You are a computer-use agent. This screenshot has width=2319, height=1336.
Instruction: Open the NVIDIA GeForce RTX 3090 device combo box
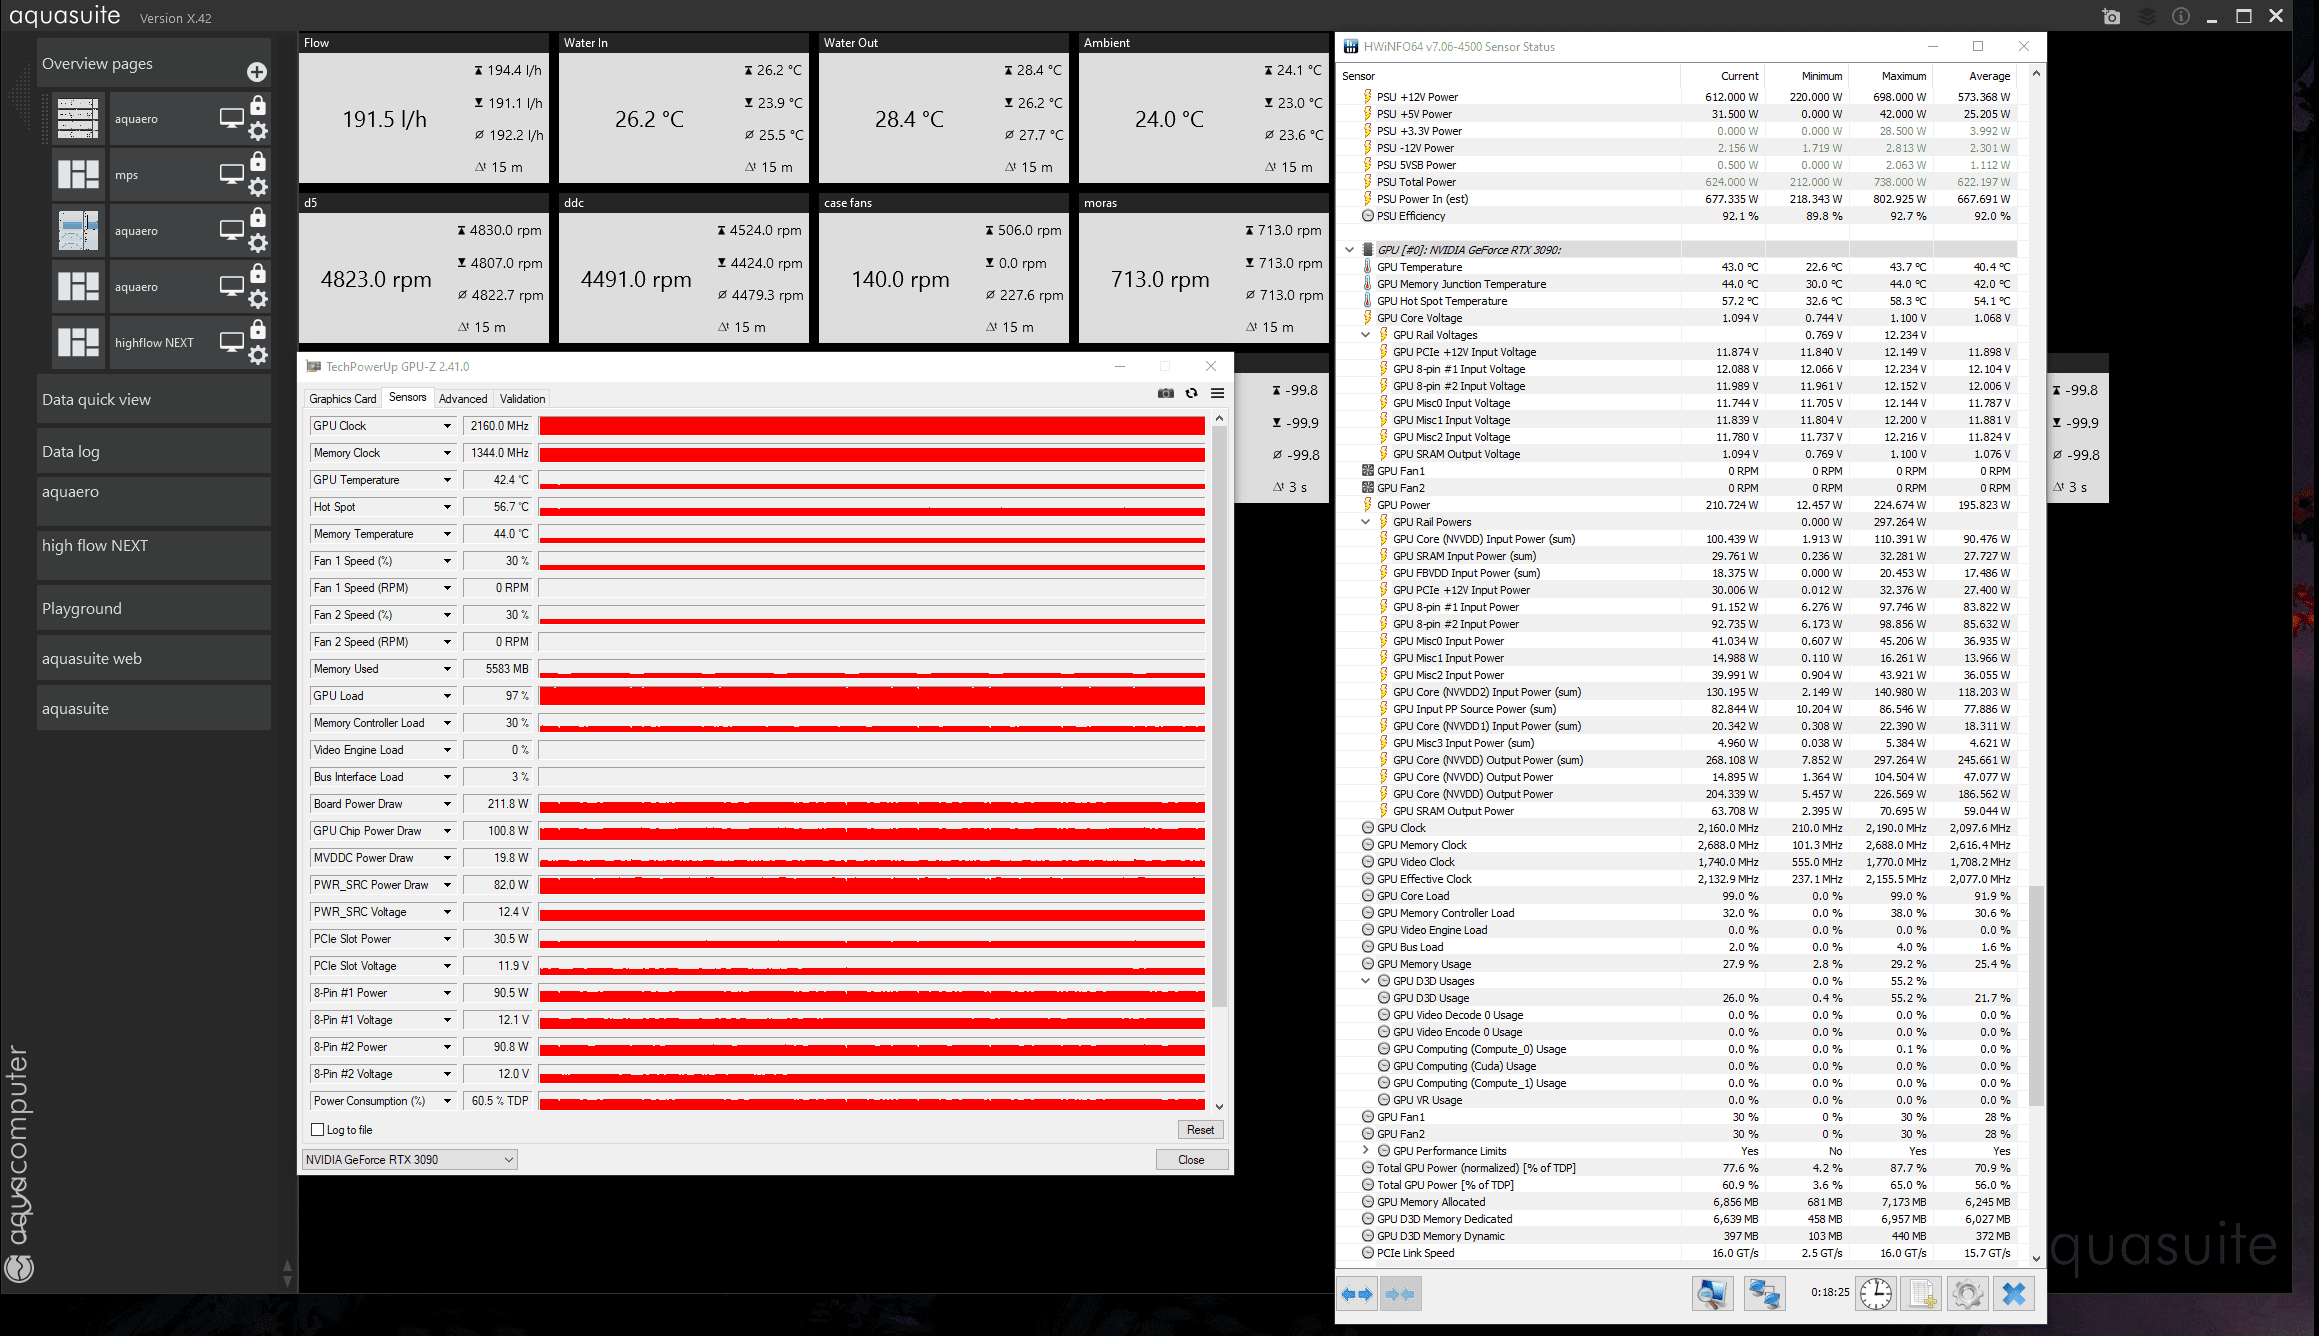[410, 1160]
